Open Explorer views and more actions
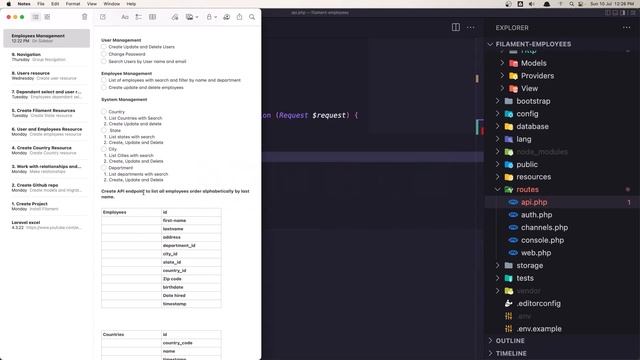The image size is (640, 360). pyautogui.click(x=627, y=27)
